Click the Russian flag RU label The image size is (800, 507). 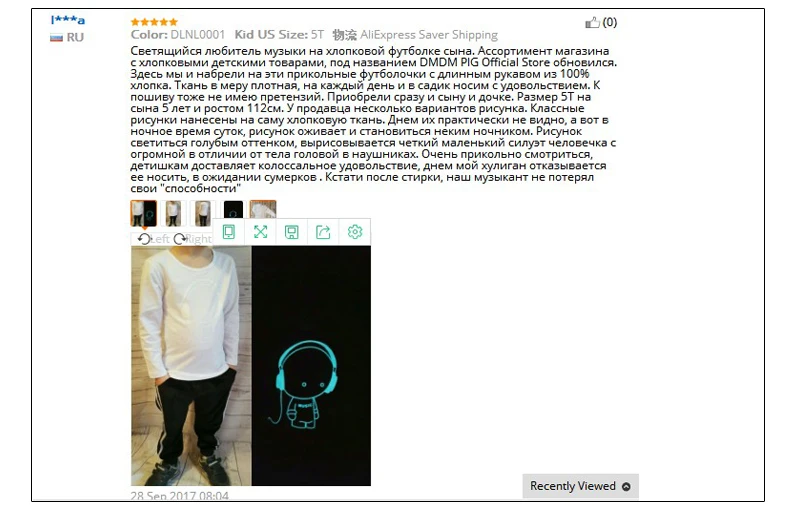[x=67, y=37]
